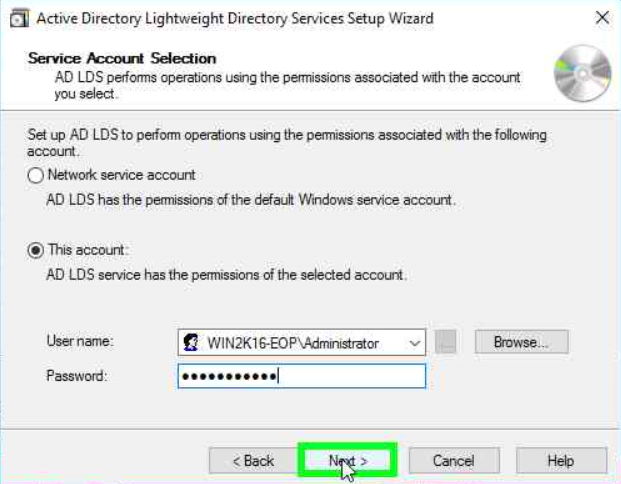
Task: Click the small ellipsis button beside User name
Action: (446, 343)
